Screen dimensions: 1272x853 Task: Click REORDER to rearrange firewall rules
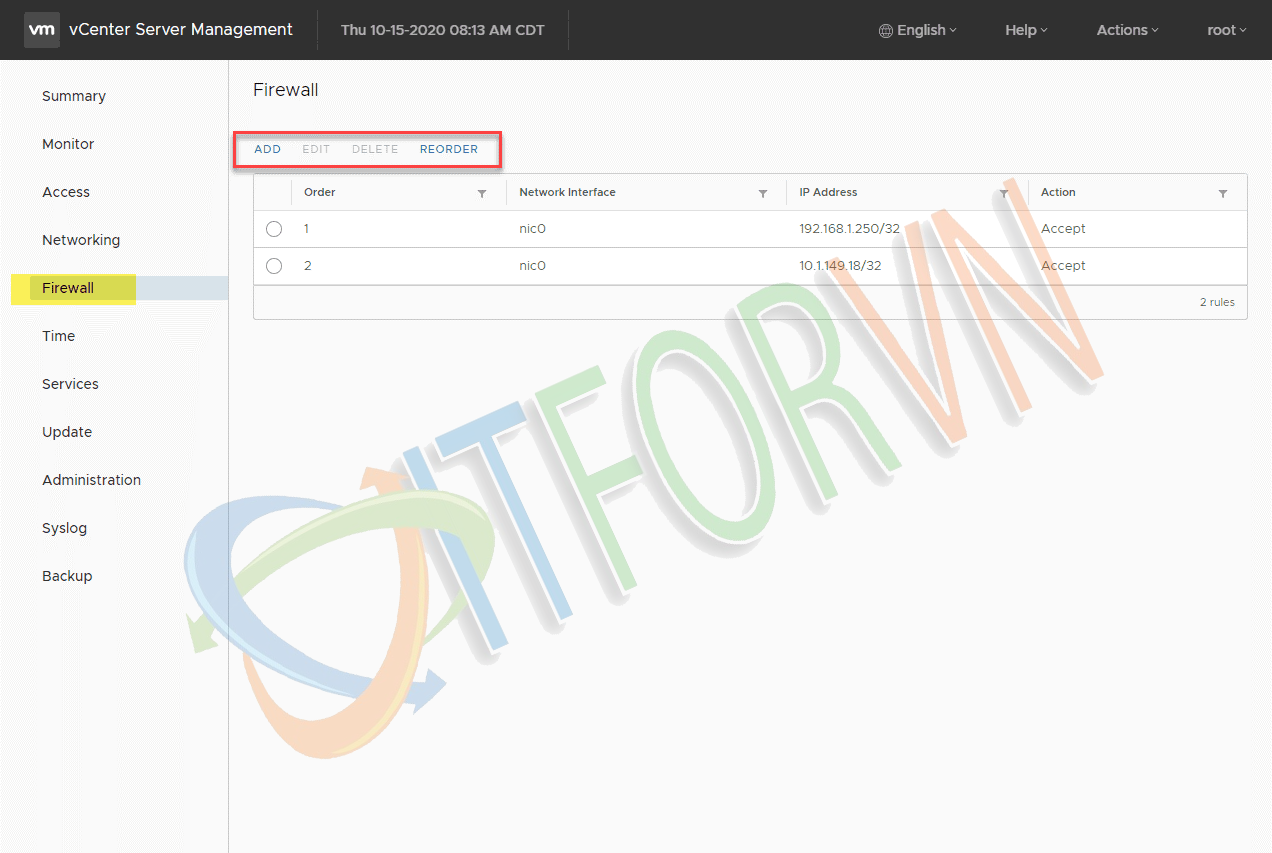(448, 149)
